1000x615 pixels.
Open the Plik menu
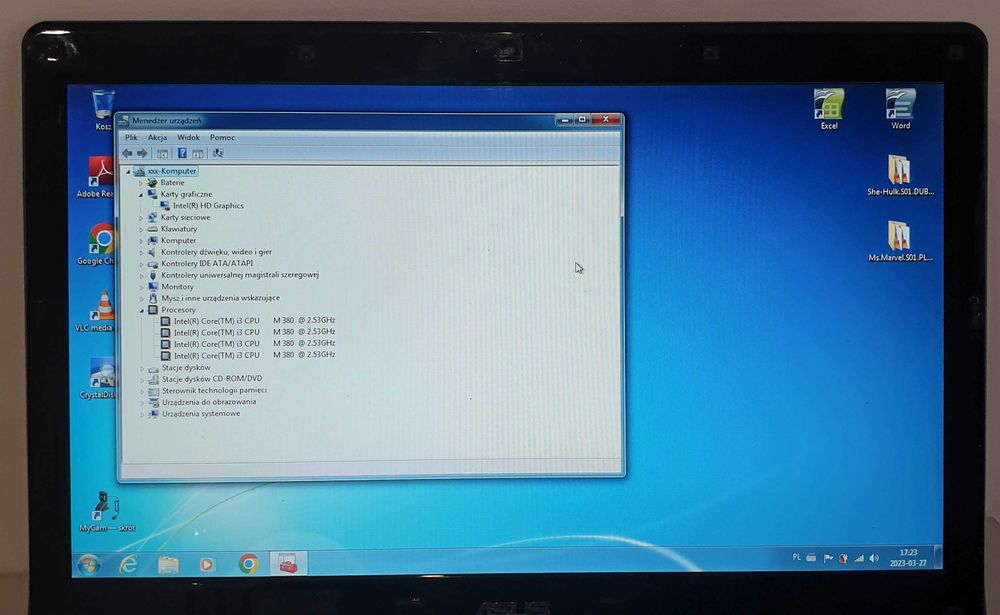131,137
